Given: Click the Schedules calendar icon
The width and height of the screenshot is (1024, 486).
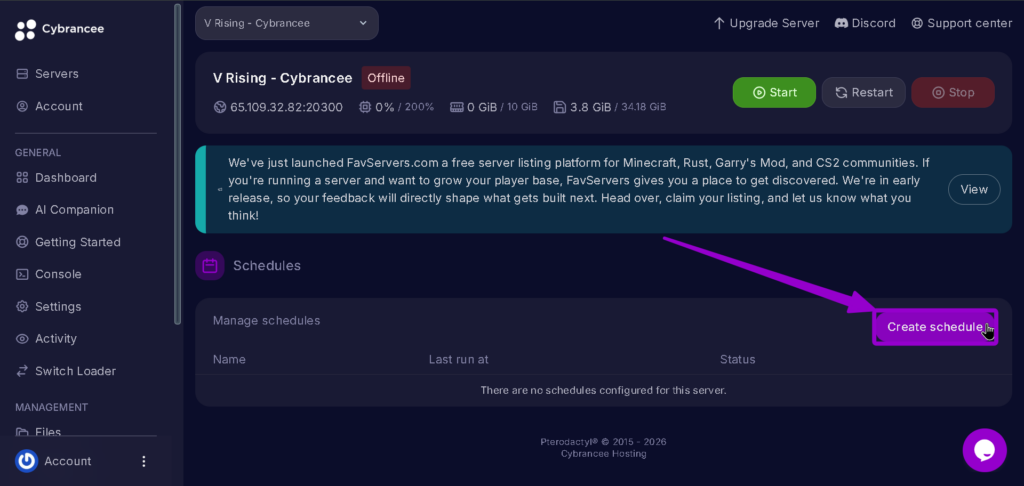Looking at the screenshot, I should tap(210, 266).
